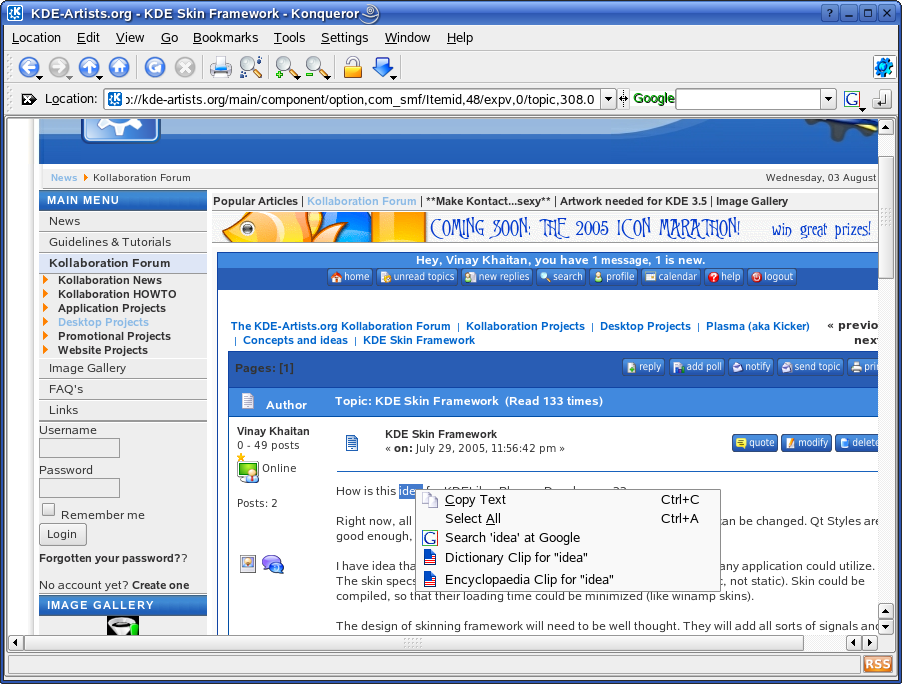Select Dictionary Clip for "idea"
The image size is (902, 684).
(x=568, y=557)
